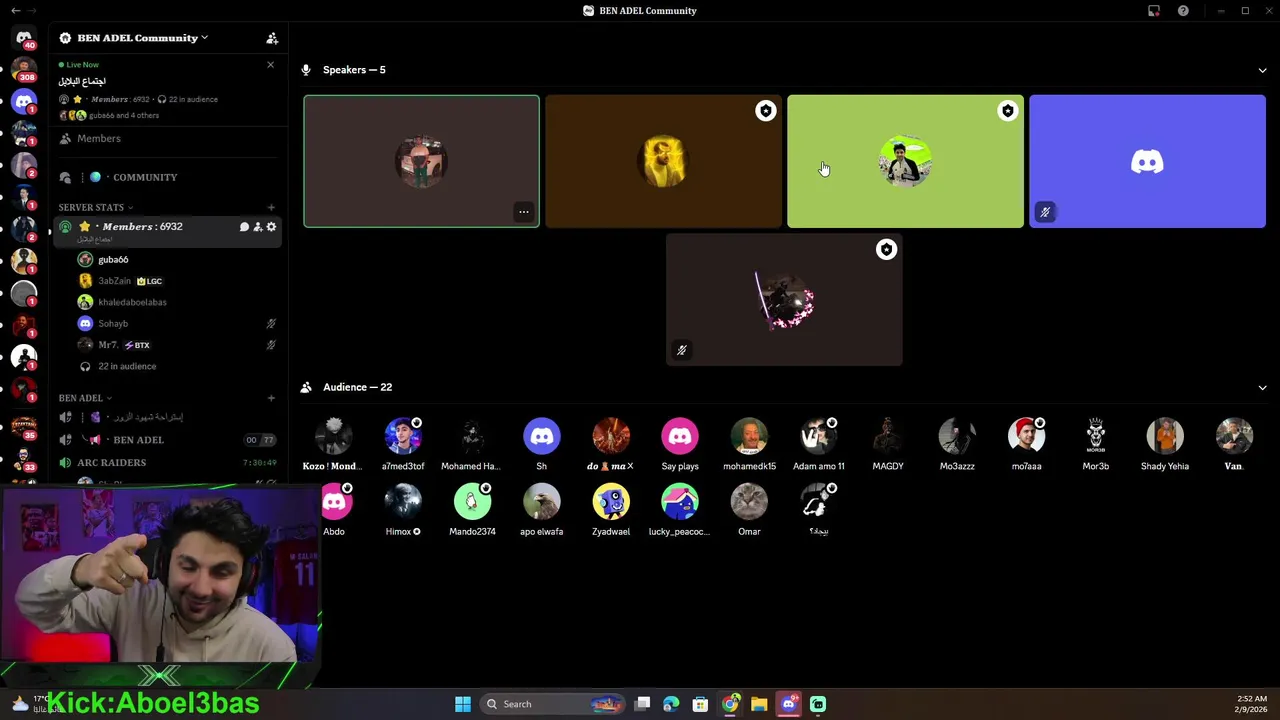
Task: Select audience member Mohamed Ha...
Action: 472,444
